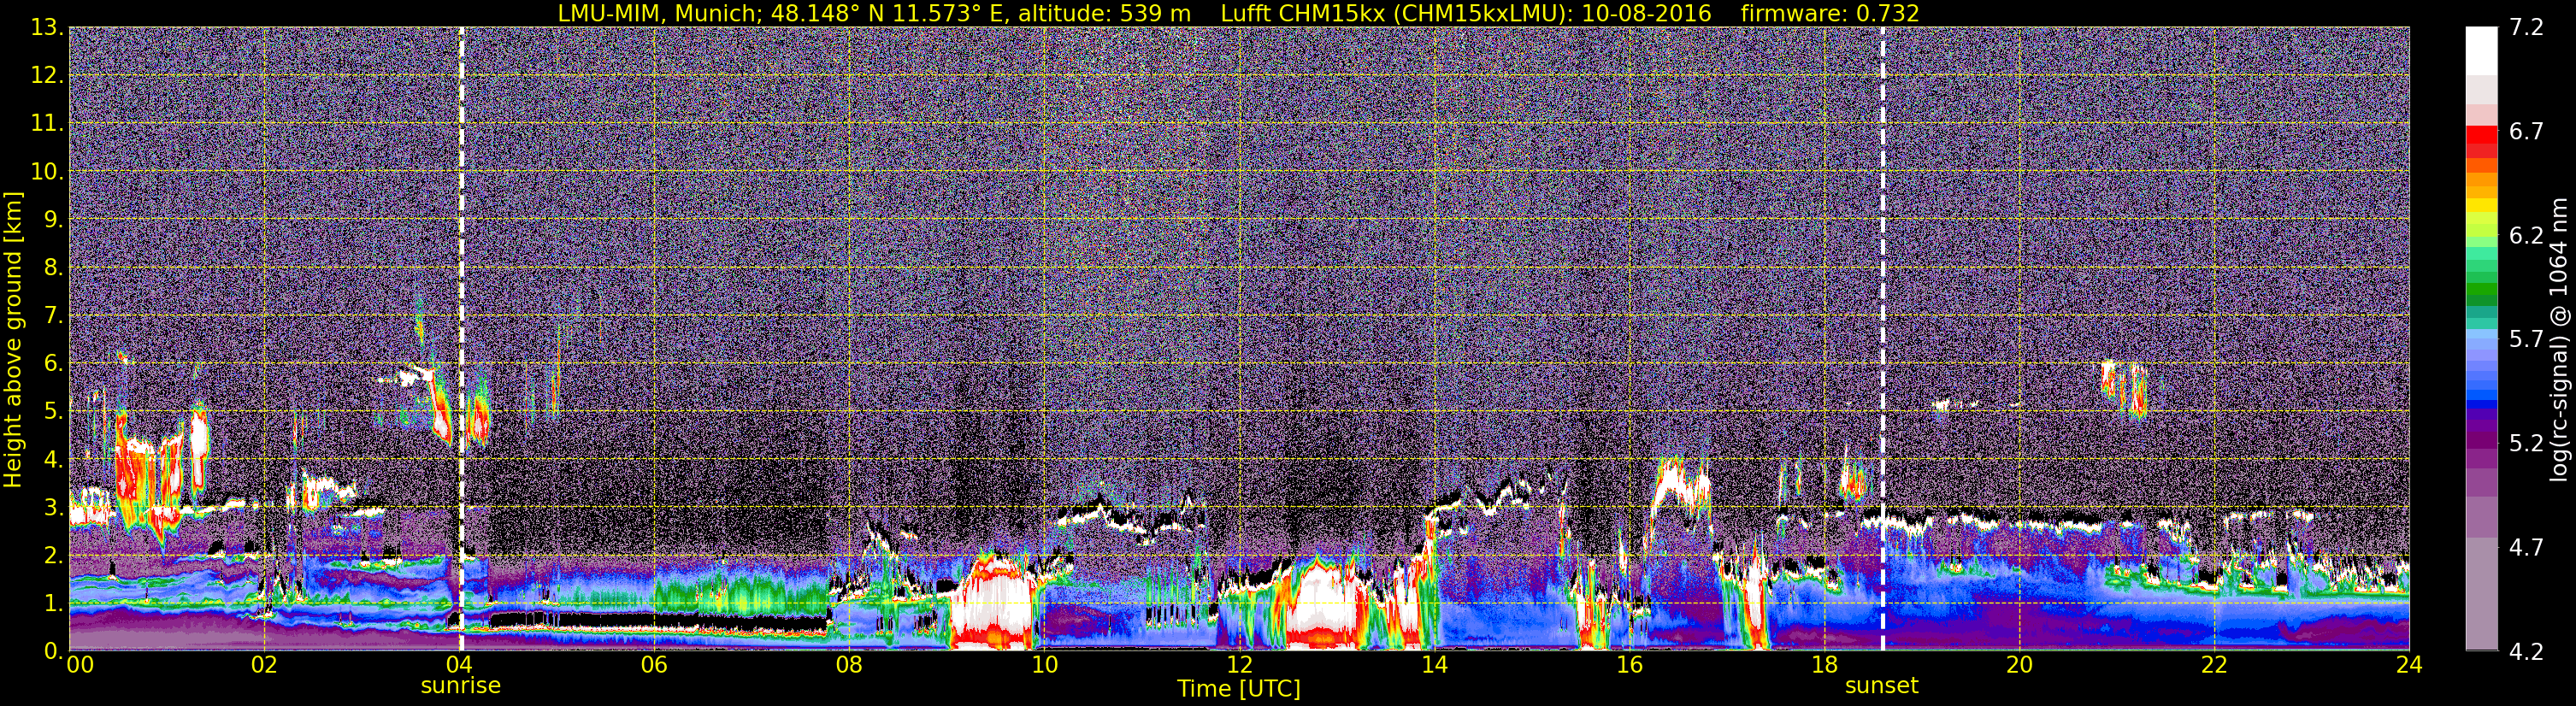Click the '12.' height tick label
2576x706 pixels.
[x=46, y=75]
